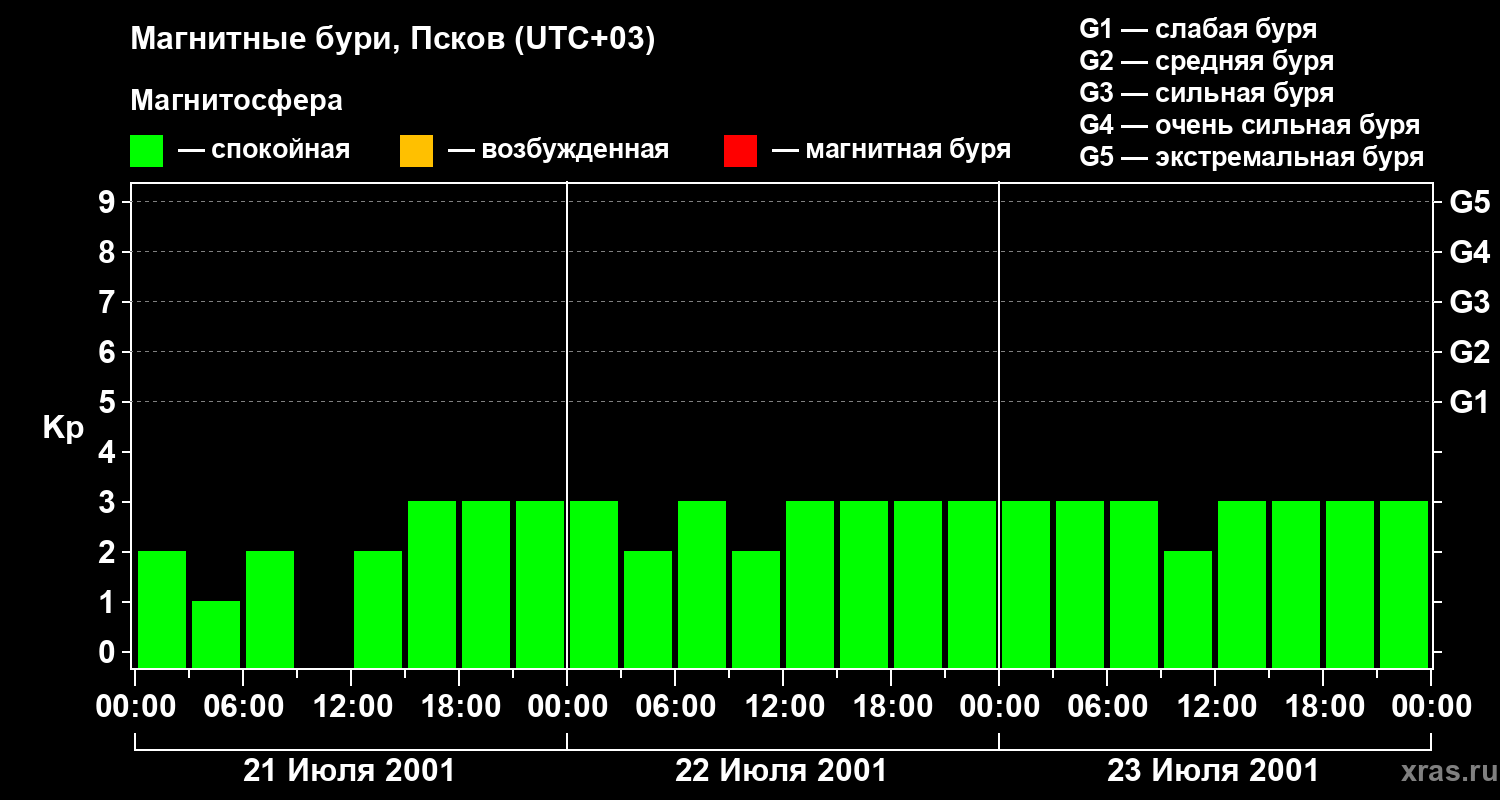Click the 22 July 00:00–03:00 bar
Screen dimensions: 1500x800
[x=594, y=584]
